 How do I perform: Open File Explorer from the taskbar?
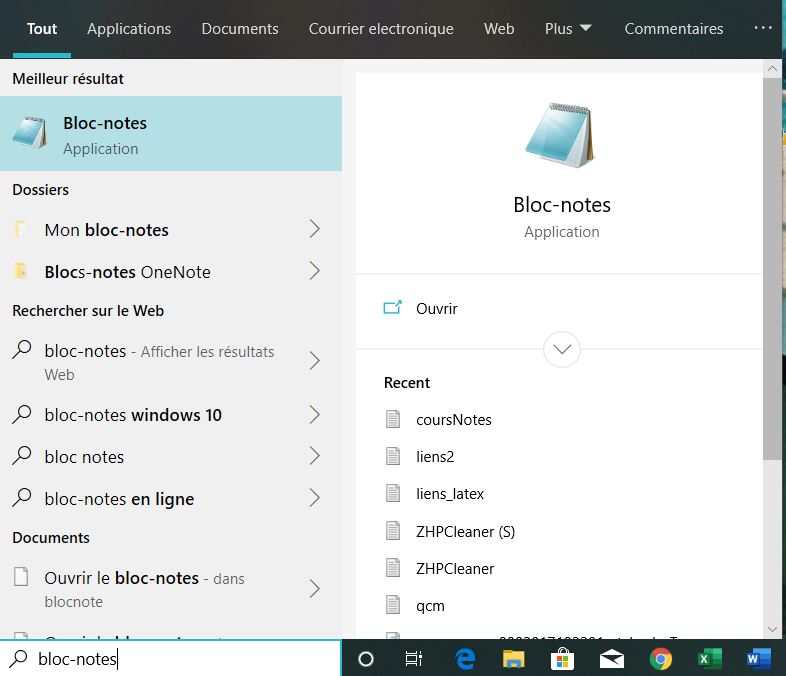tap(513, 659)
